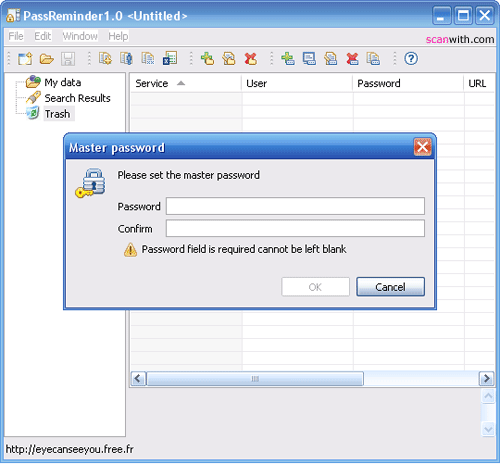
Task: Click the red-X delete entry icon
Action: pyautogui.click(x=352, y=59)
